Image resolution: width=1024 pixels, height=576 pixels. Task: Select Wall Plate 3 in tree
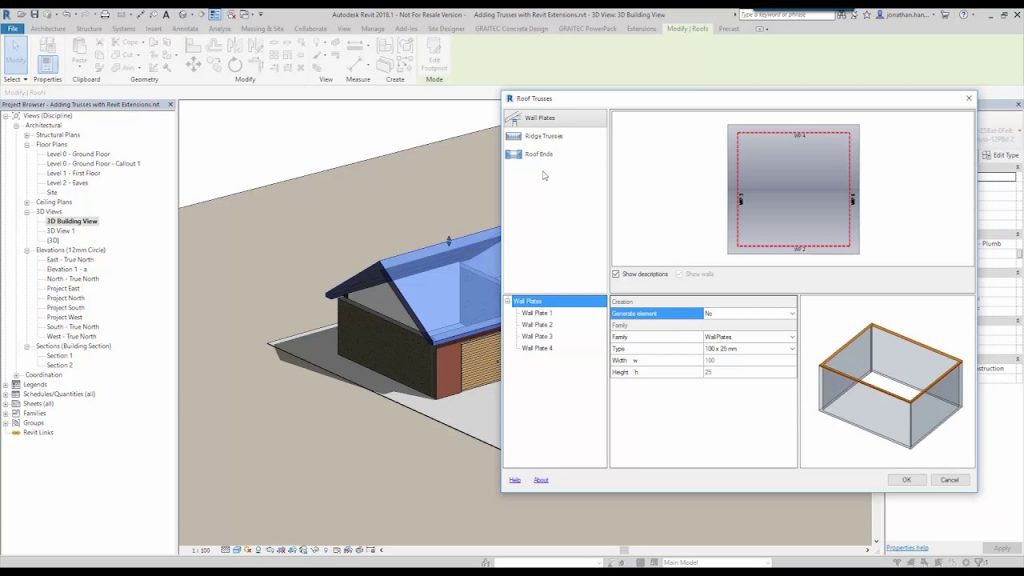[537, 336]
